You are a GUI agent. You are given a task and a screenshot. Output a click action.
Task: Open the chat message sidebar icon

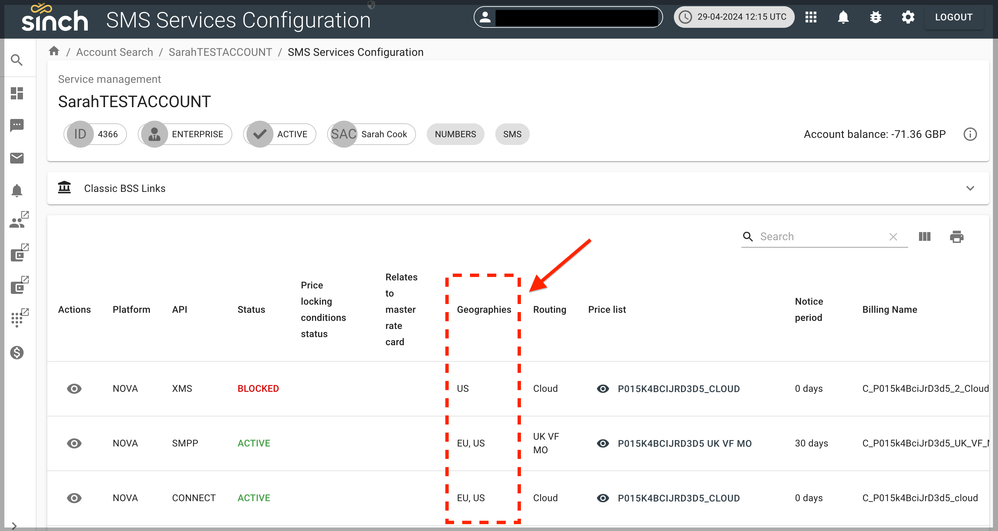17,125
